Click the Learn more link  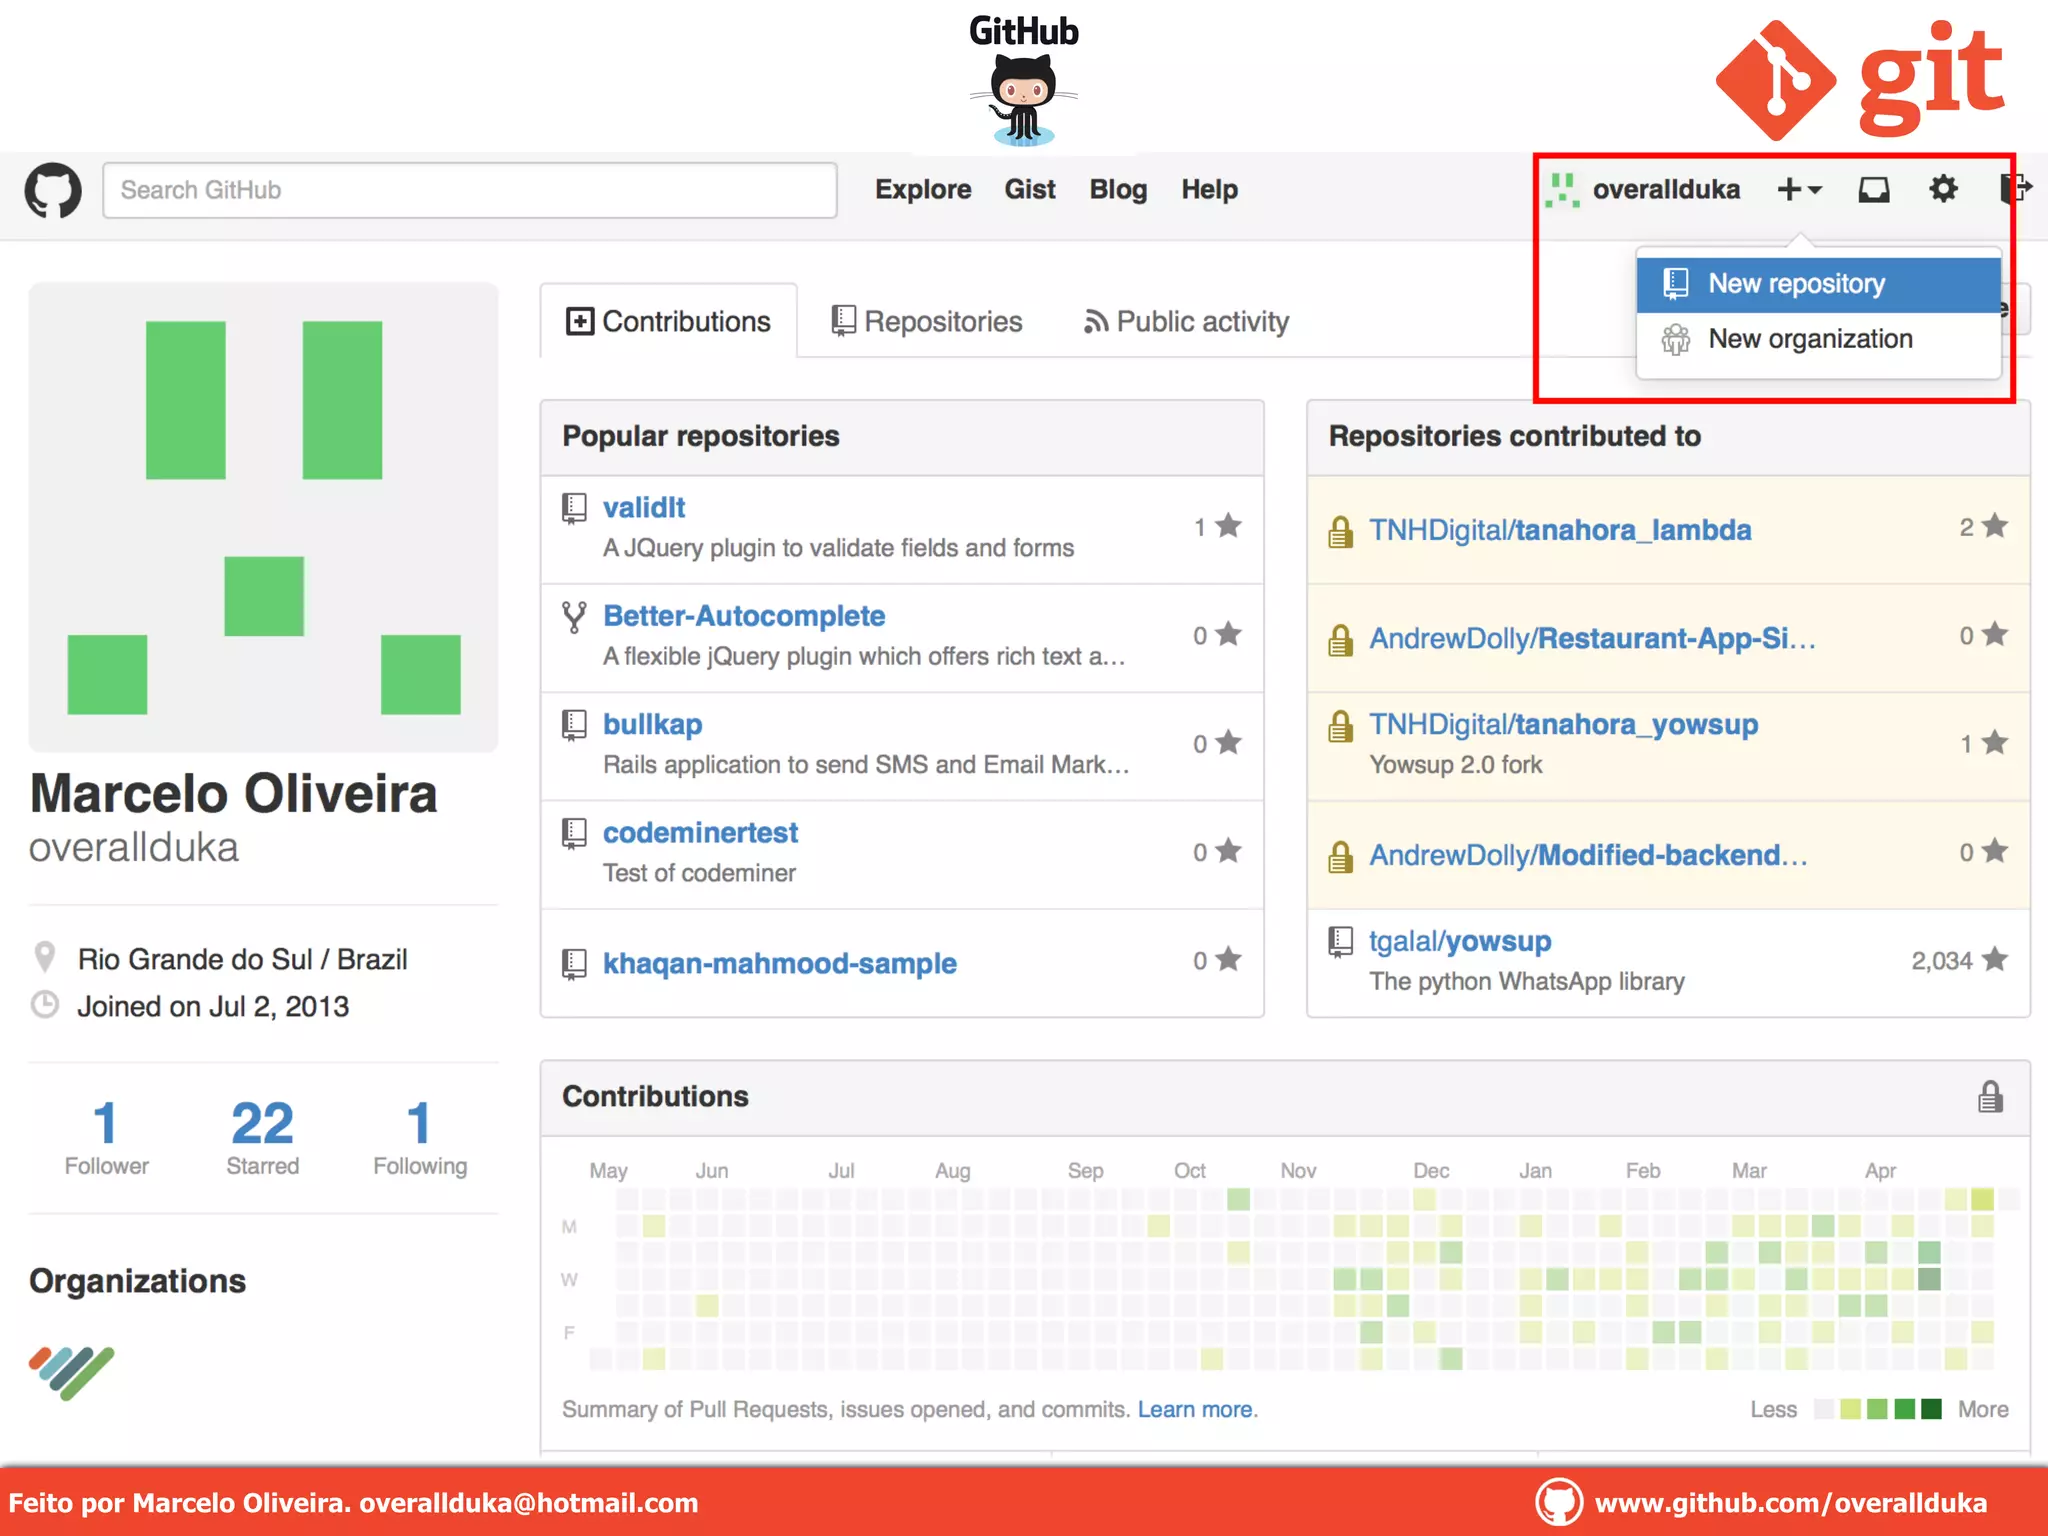(1196, 1409)
